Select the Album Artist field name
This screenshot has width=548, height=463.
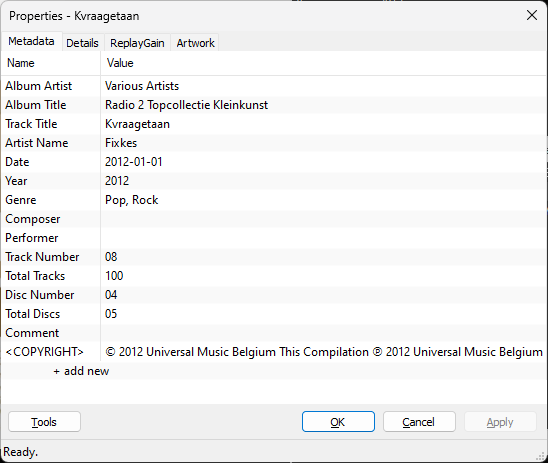point(39,86)
